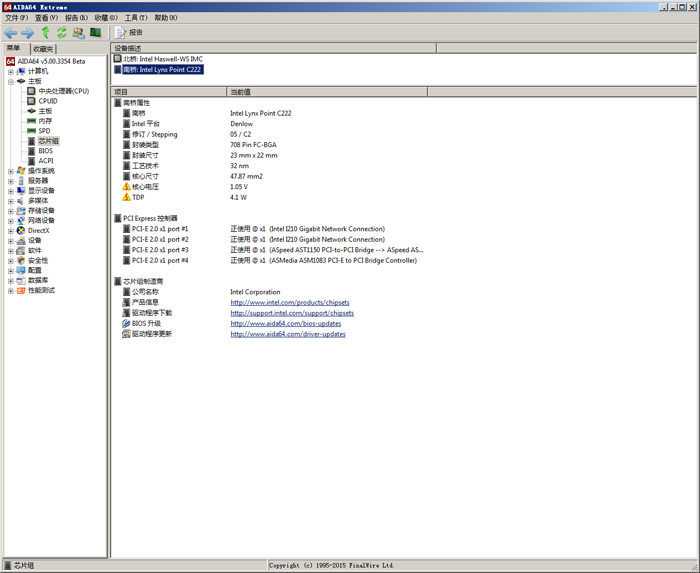Open the aida64.com bios-updates link
Viewport: 700px width, 573px height.
pos(286,324)
